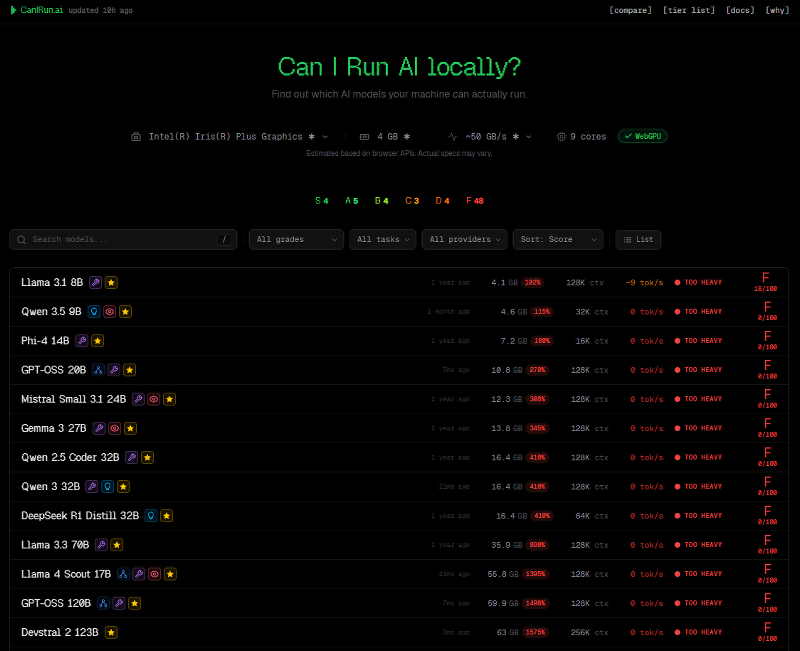Viewport: 800px width, 651px height.
Task: Click the vision eye icon on Llama 4 Scout 17B
Action: (155, 574)
